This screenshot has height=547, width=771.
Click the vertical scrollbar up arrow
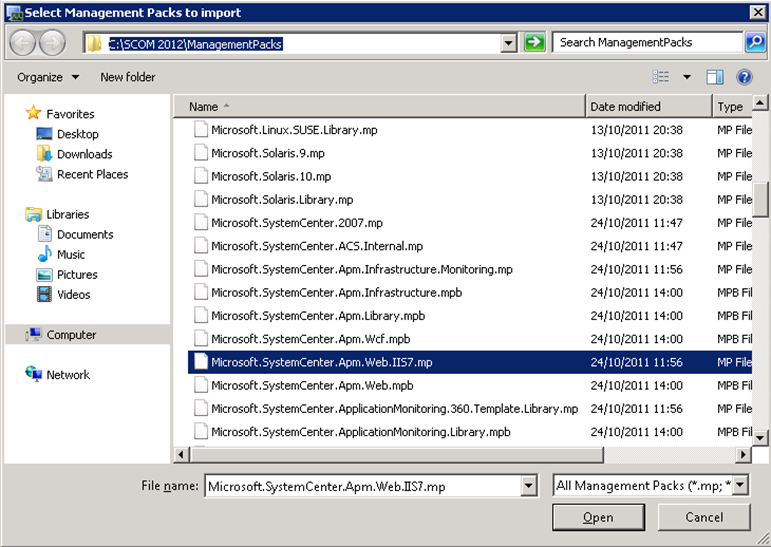click(x=760, y=103)
